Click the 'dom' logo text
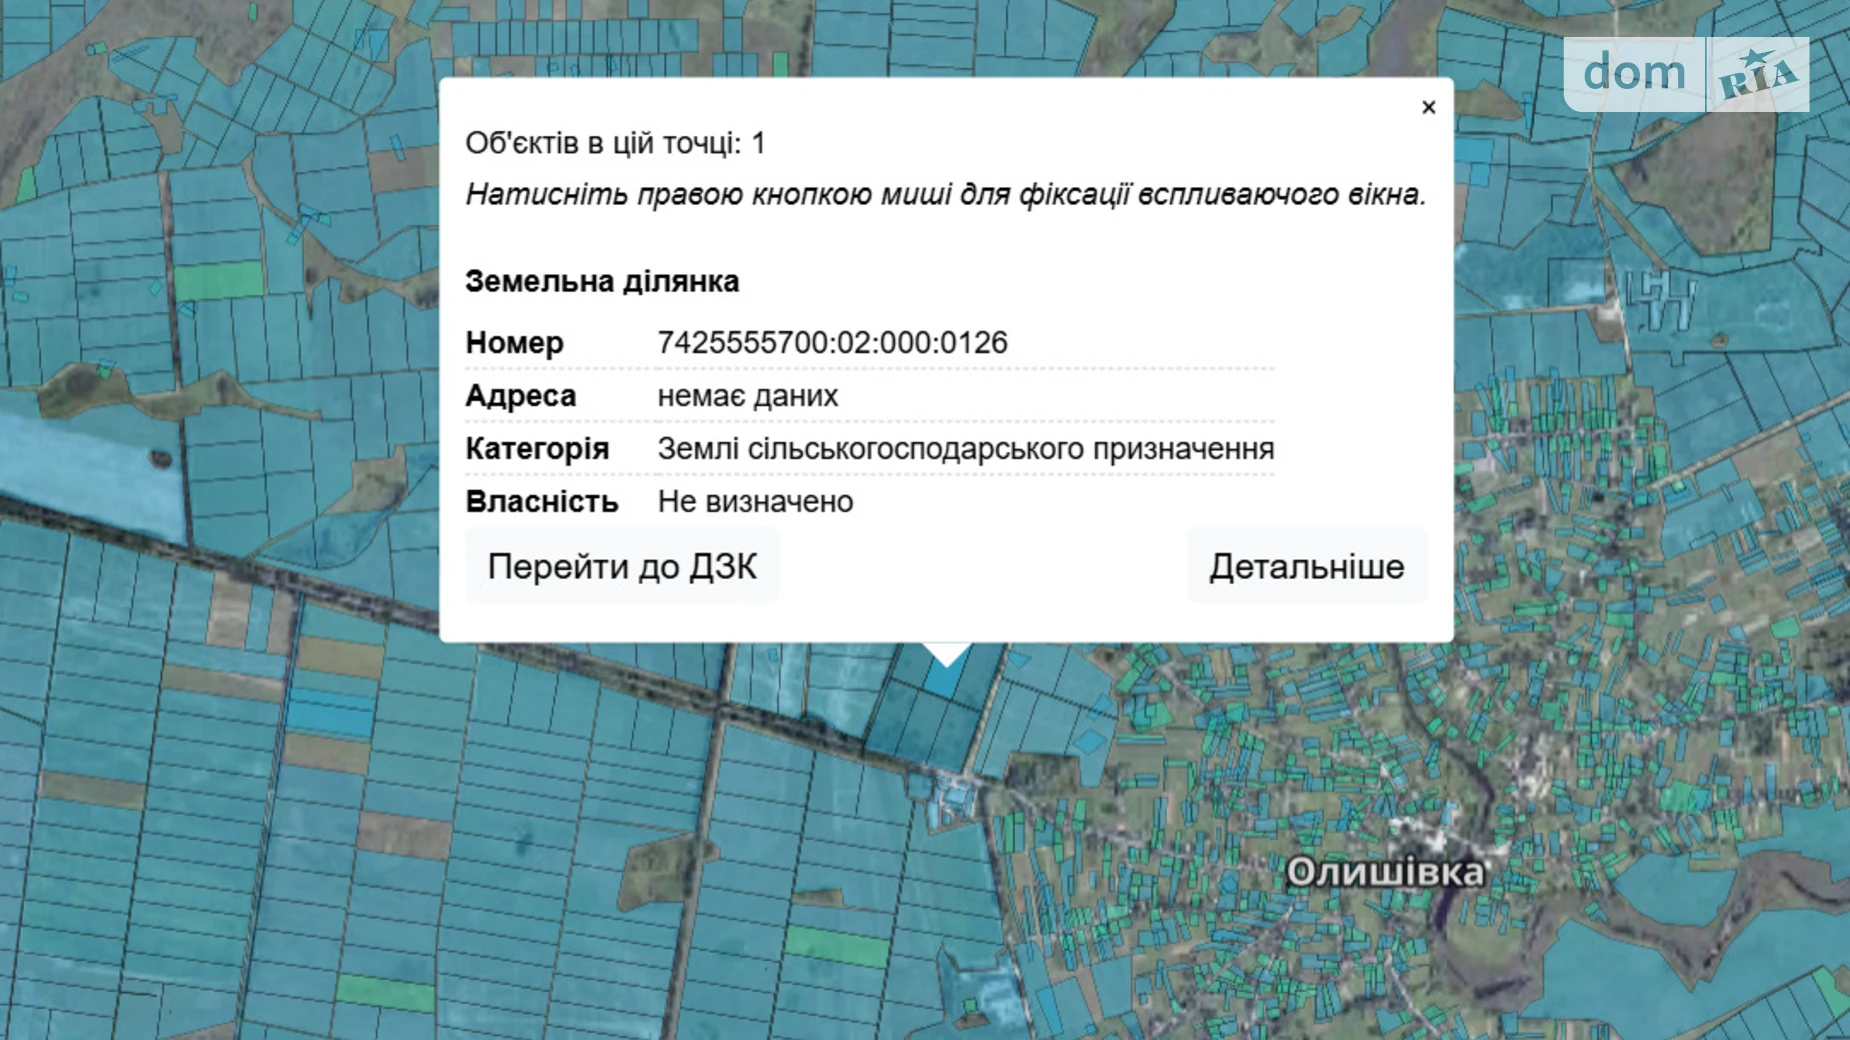Screen dimensions: 1850x1040 1634,74
